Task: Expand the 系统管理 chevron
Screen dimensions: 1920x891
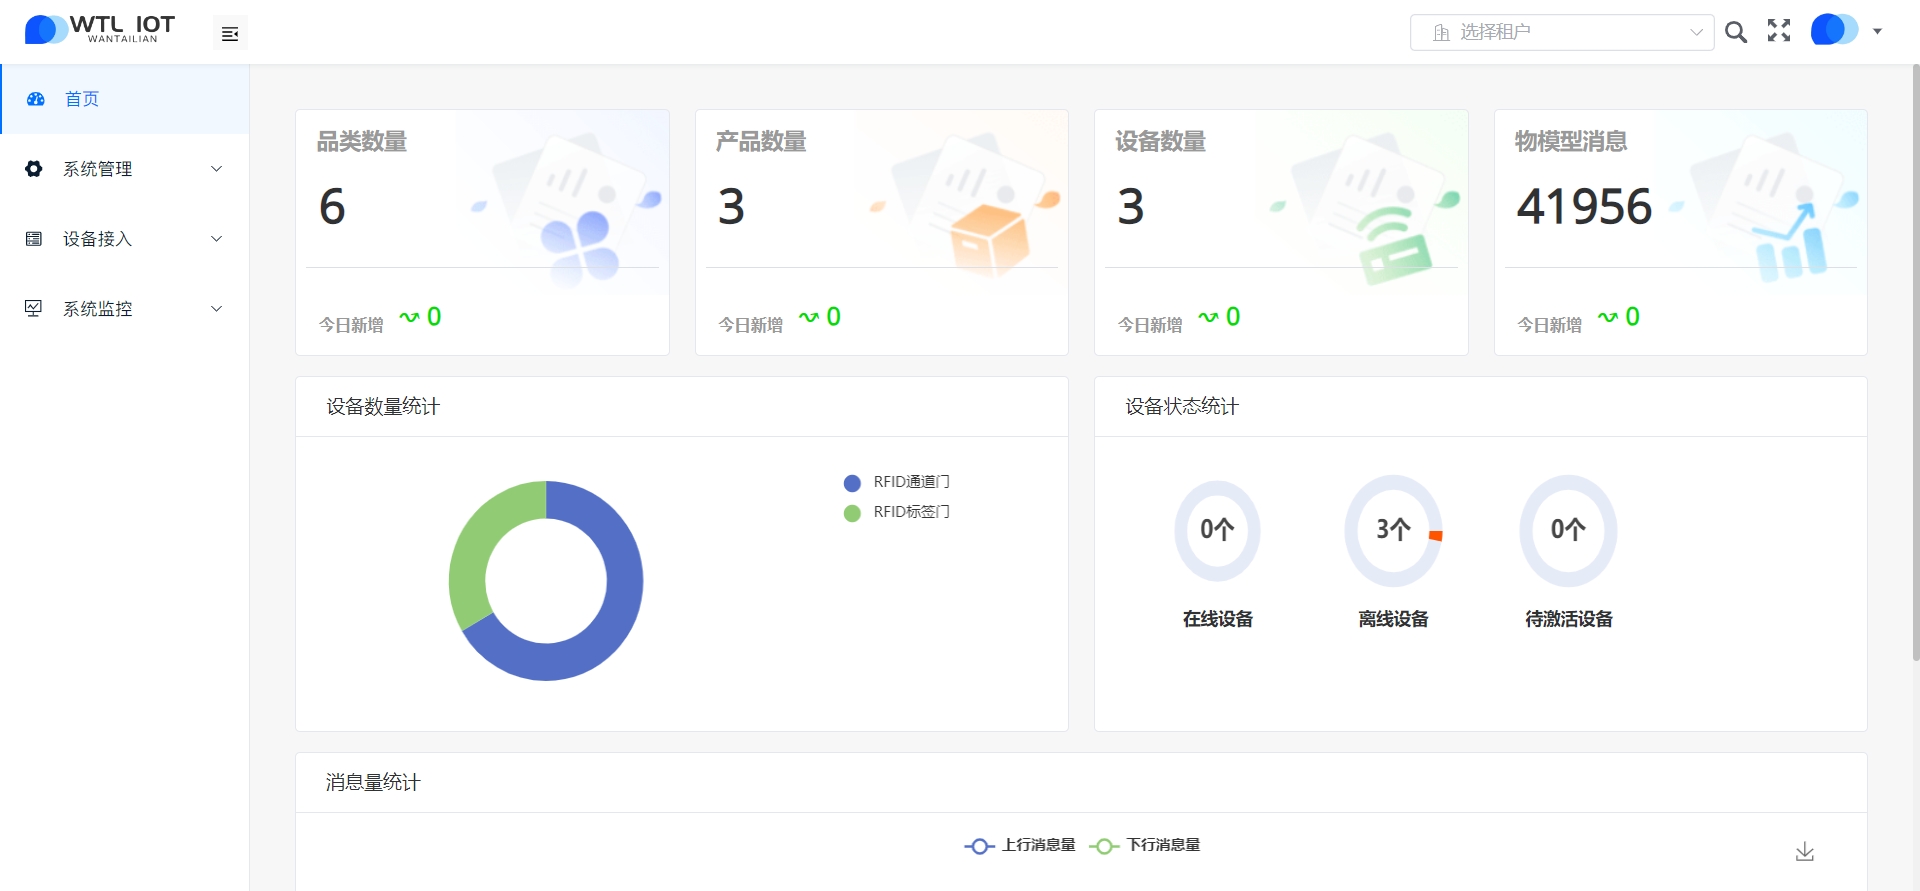Action: point(216,169)
